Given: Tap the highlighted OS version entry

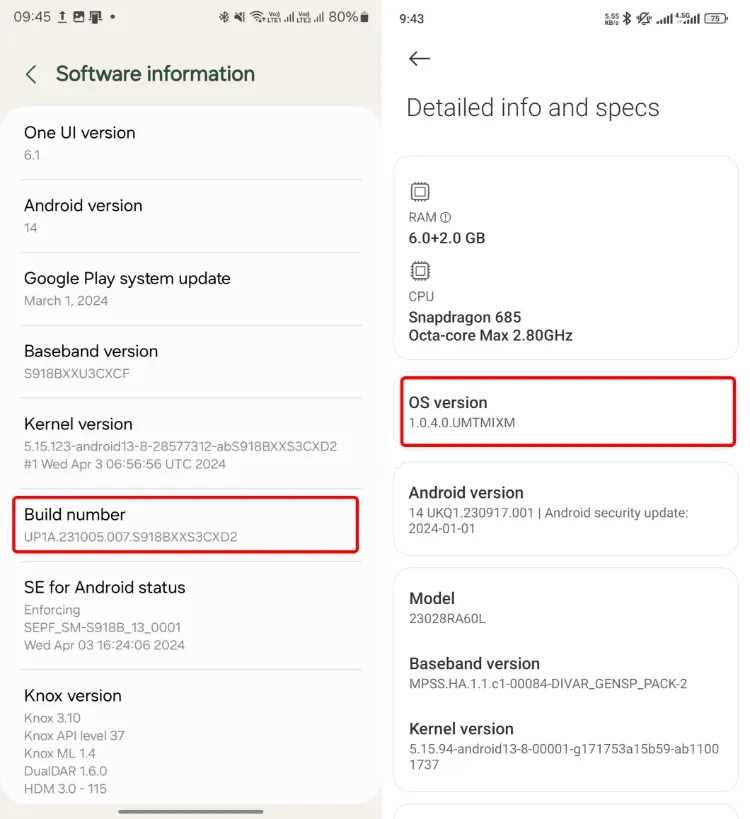Looking at the screenshot, I should [x=567, y=411].
